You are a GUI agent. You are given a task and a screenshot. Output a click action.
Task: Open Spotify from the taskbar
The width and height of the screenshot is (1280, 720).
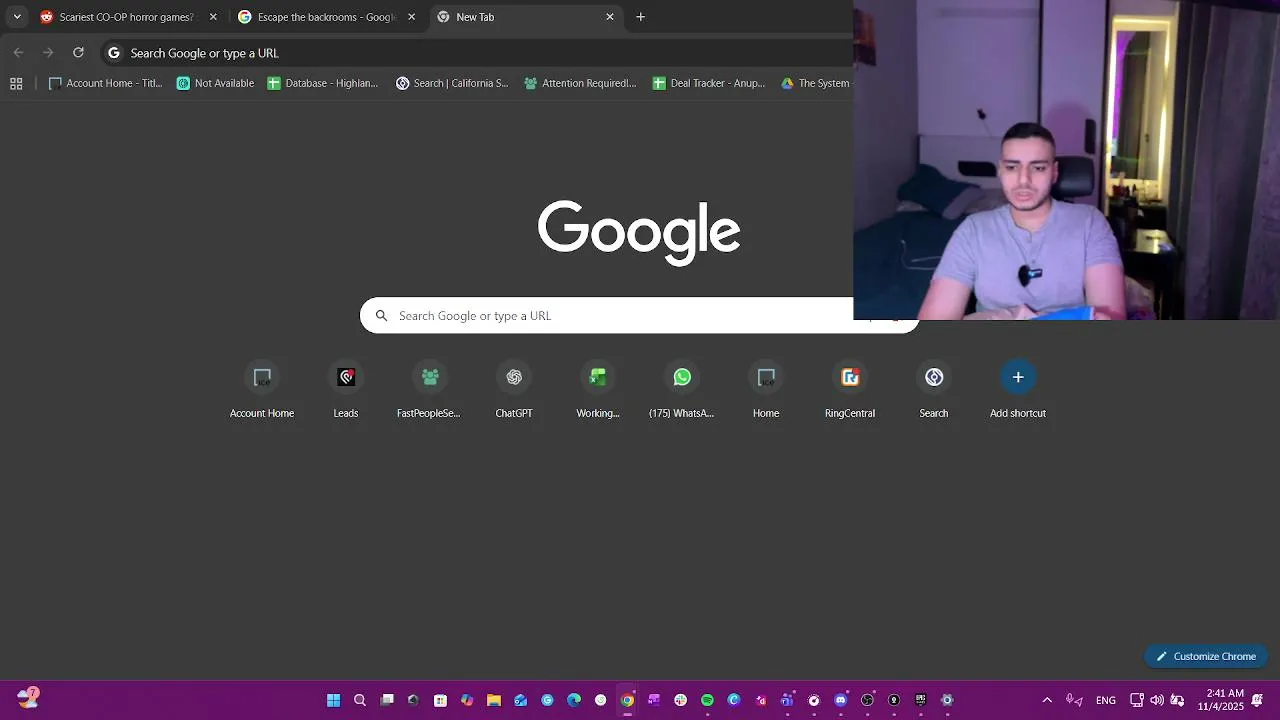pos(707,700)
